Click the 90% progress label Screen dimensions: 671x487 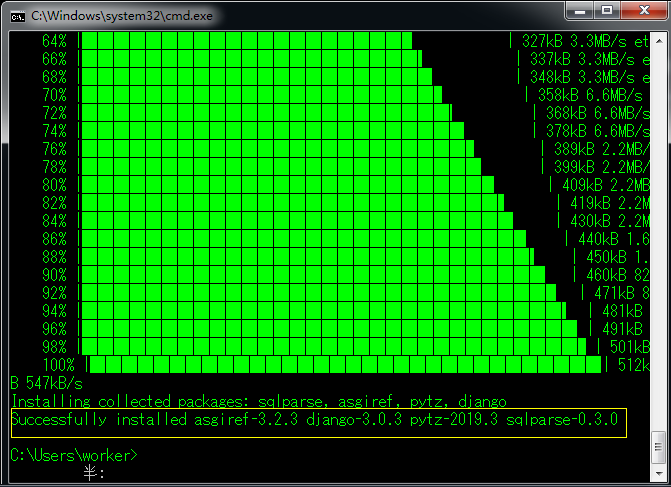[x=54, y=275]
